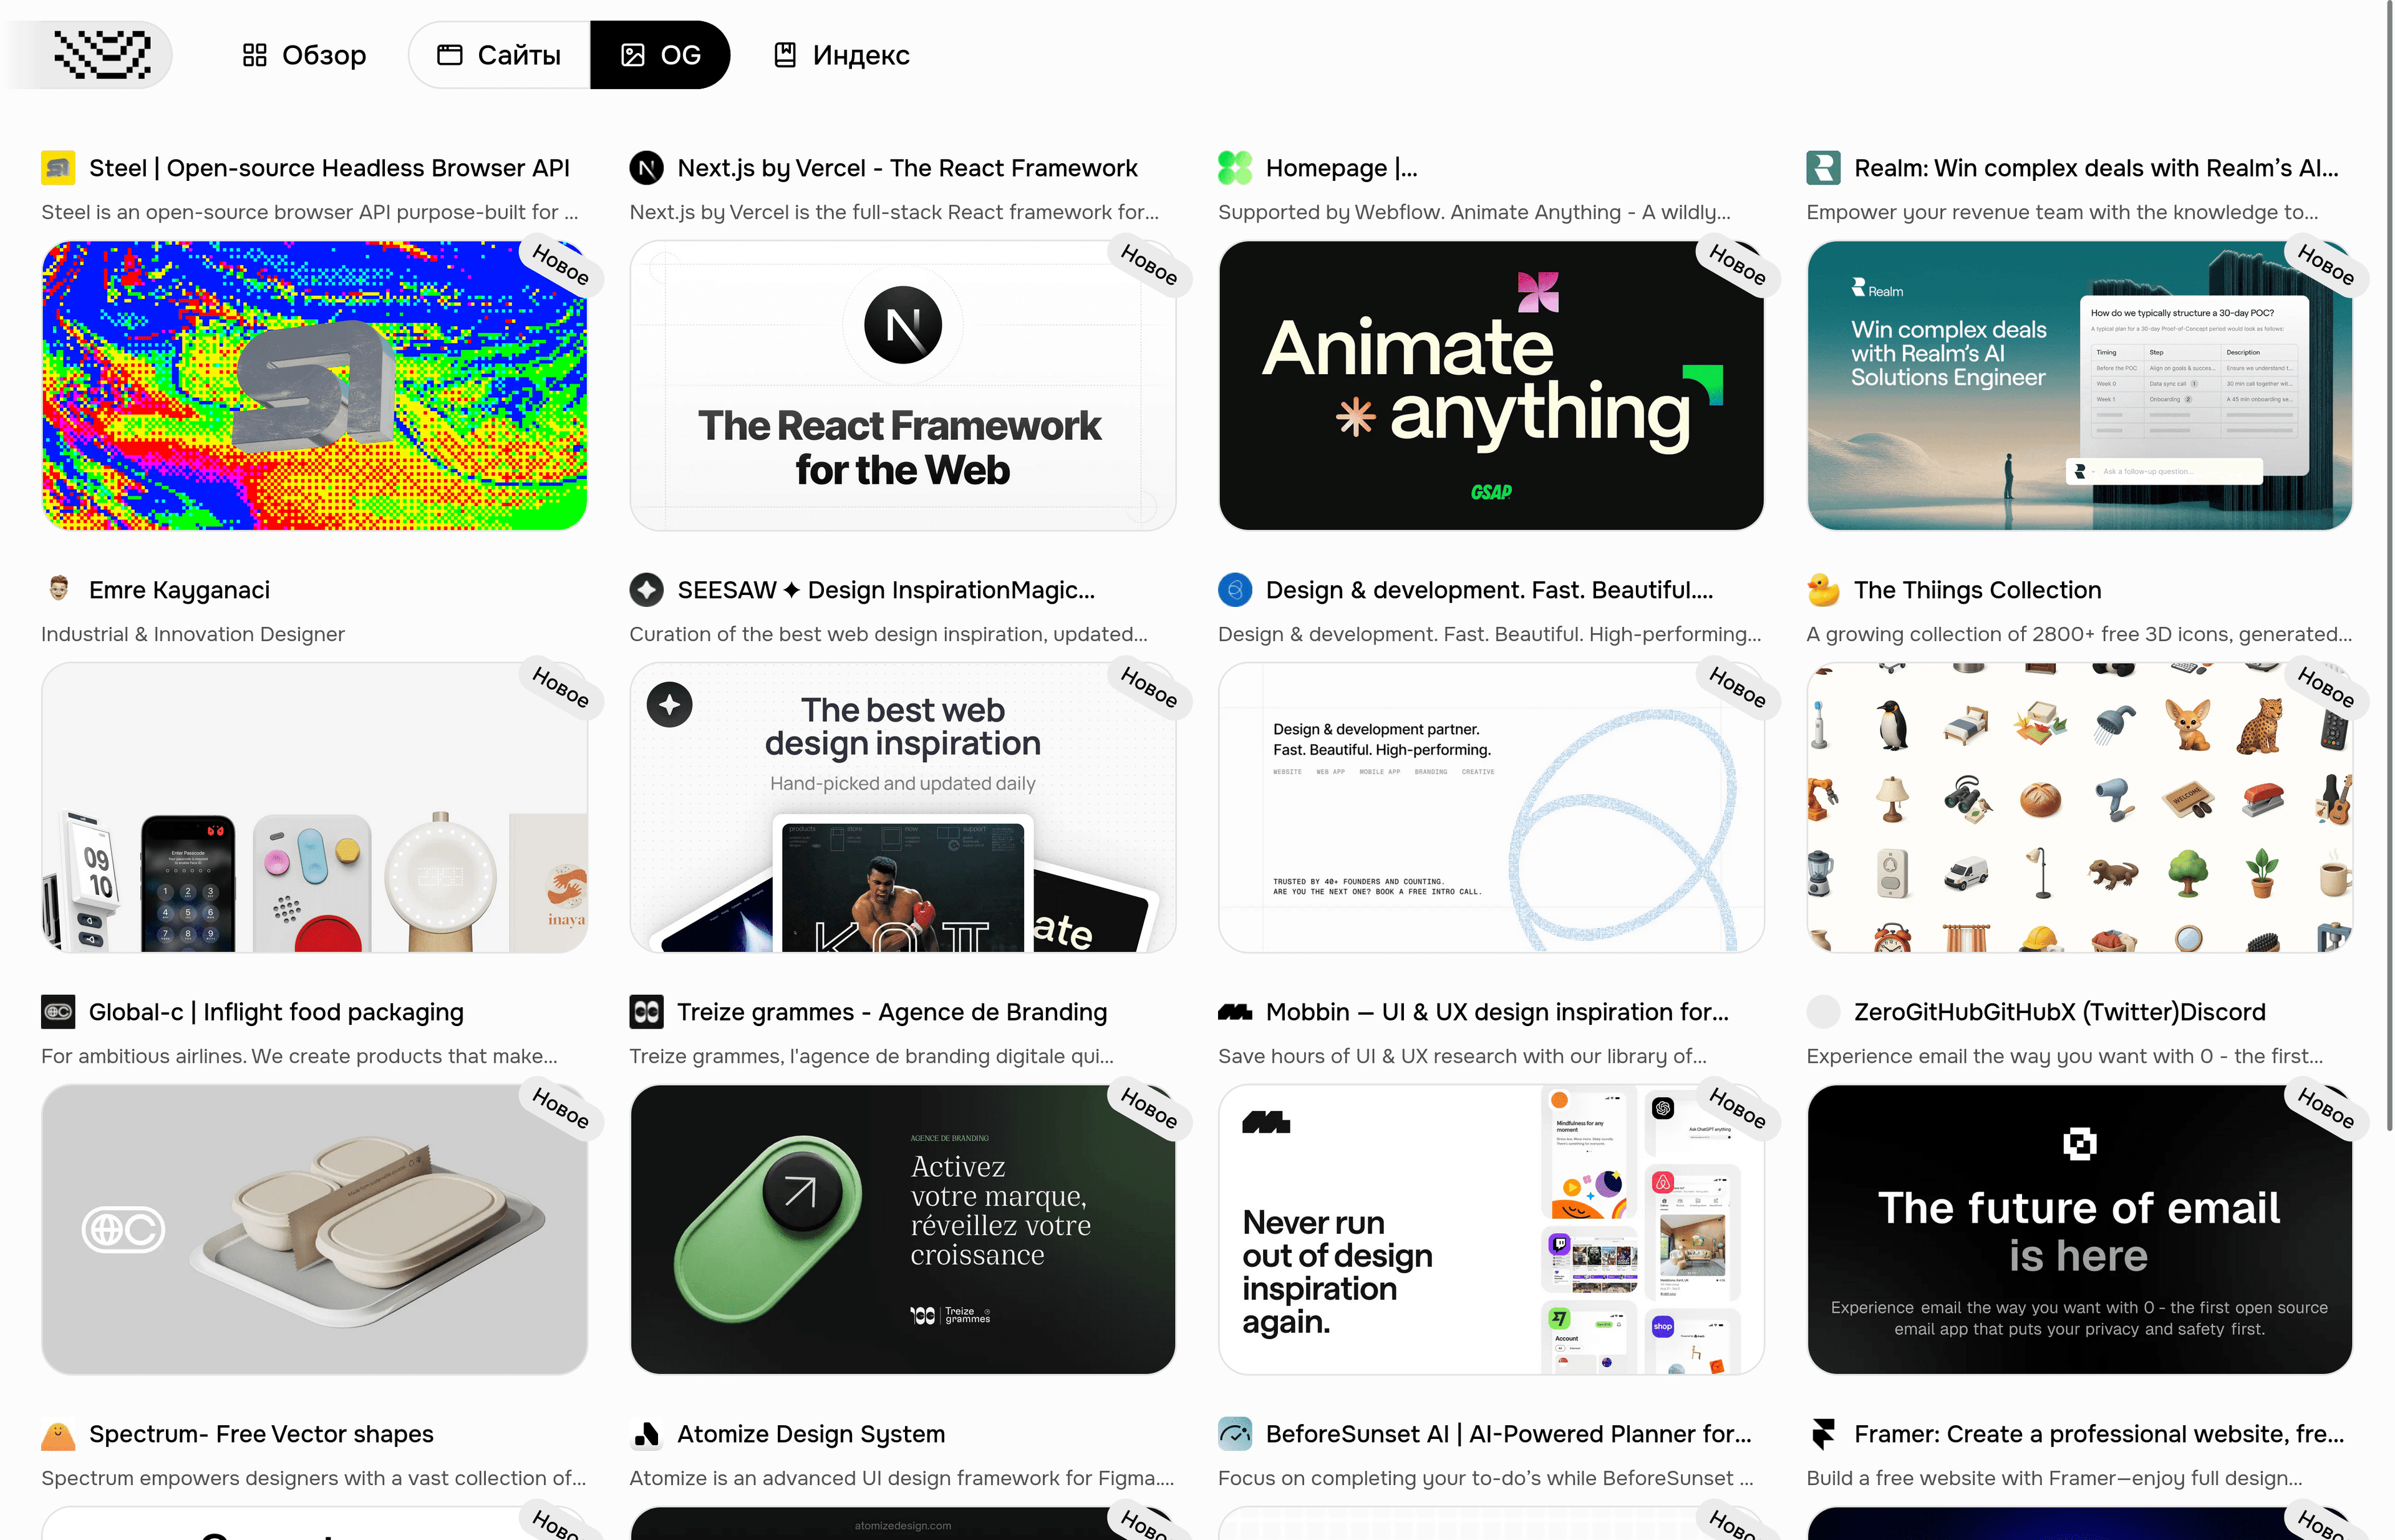
Task: Click the Framer favicon icon
Action: tap(1823, 1434)
